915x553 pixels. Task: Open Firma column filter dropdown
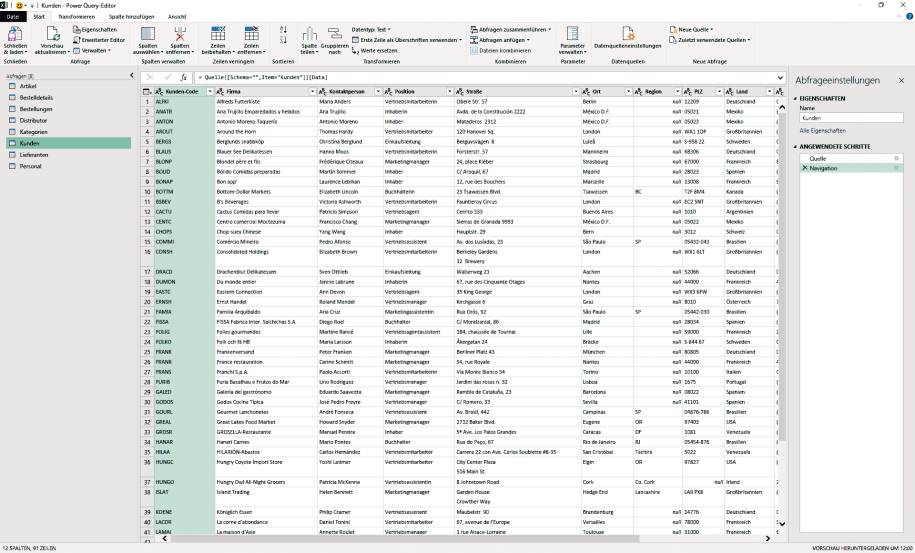click(312, 92)
